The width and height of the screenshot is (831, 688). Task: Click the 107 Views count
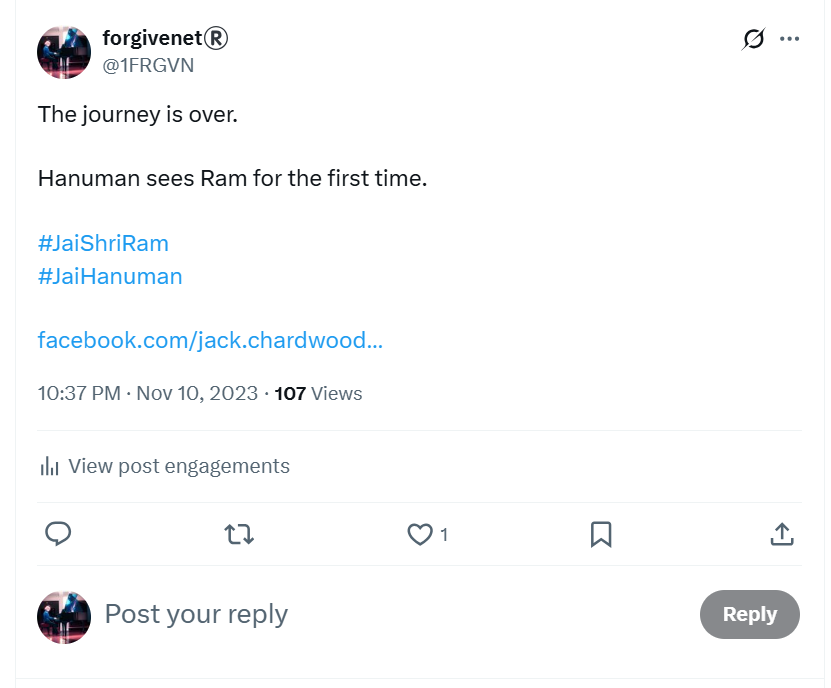(318, 393)
